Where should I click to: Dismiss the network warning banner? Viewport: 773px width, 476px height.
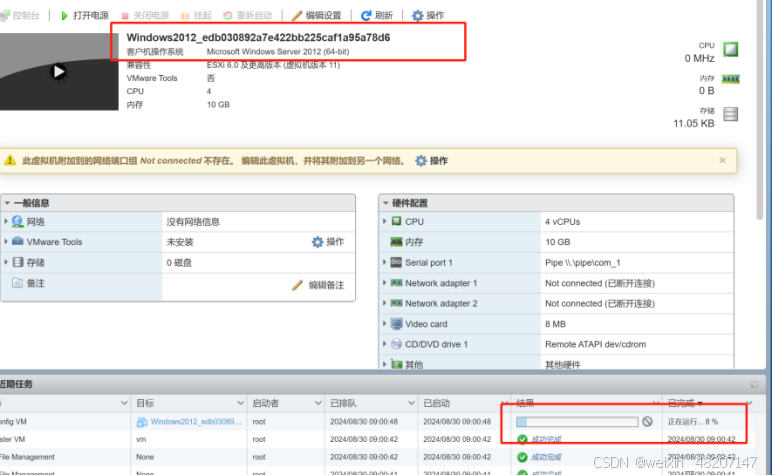[722, 160]
